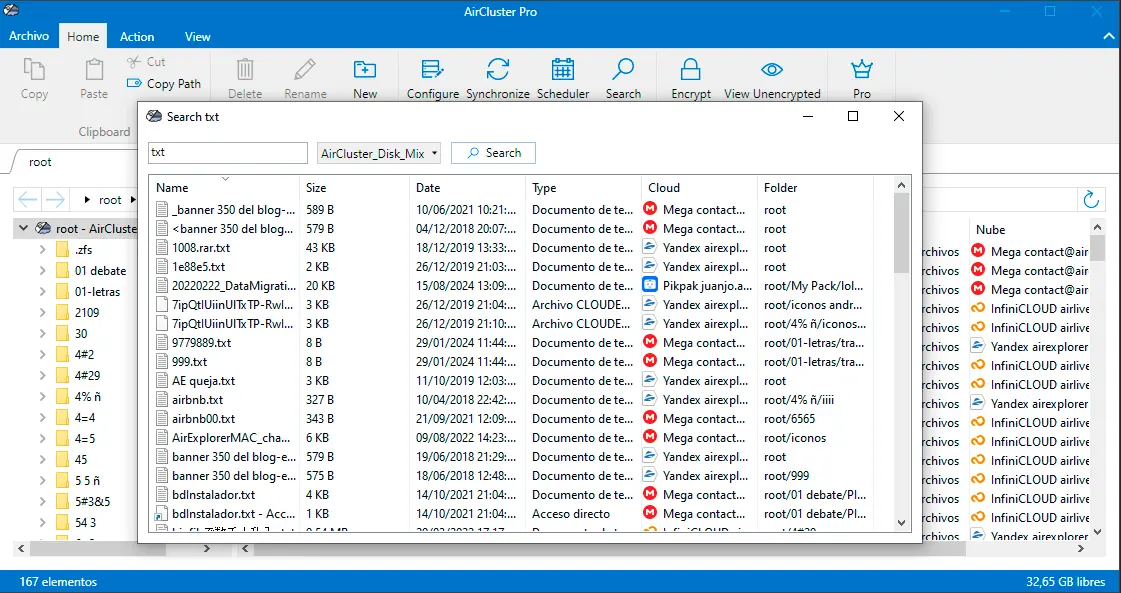
Task: Select the 1e88e5.txt result
Action: [x=199, y=267]
